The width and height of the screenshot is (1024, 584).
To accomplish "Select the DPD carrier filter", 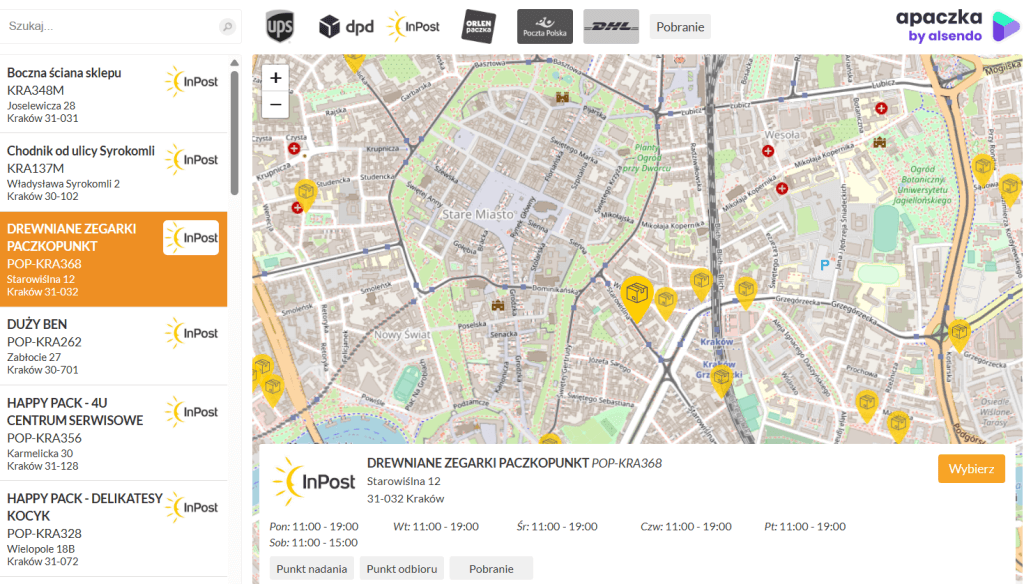I will tap(346, 26).
